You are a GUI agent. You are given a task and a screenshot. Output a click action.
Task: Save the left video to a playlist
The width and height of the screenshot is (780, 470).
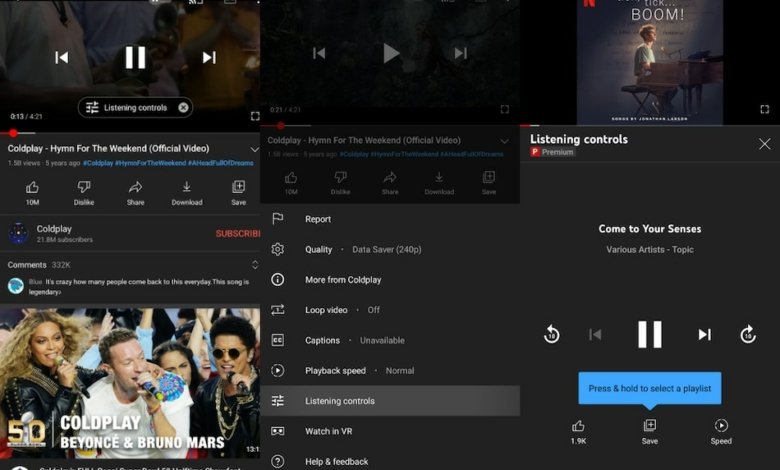point(238,193)
